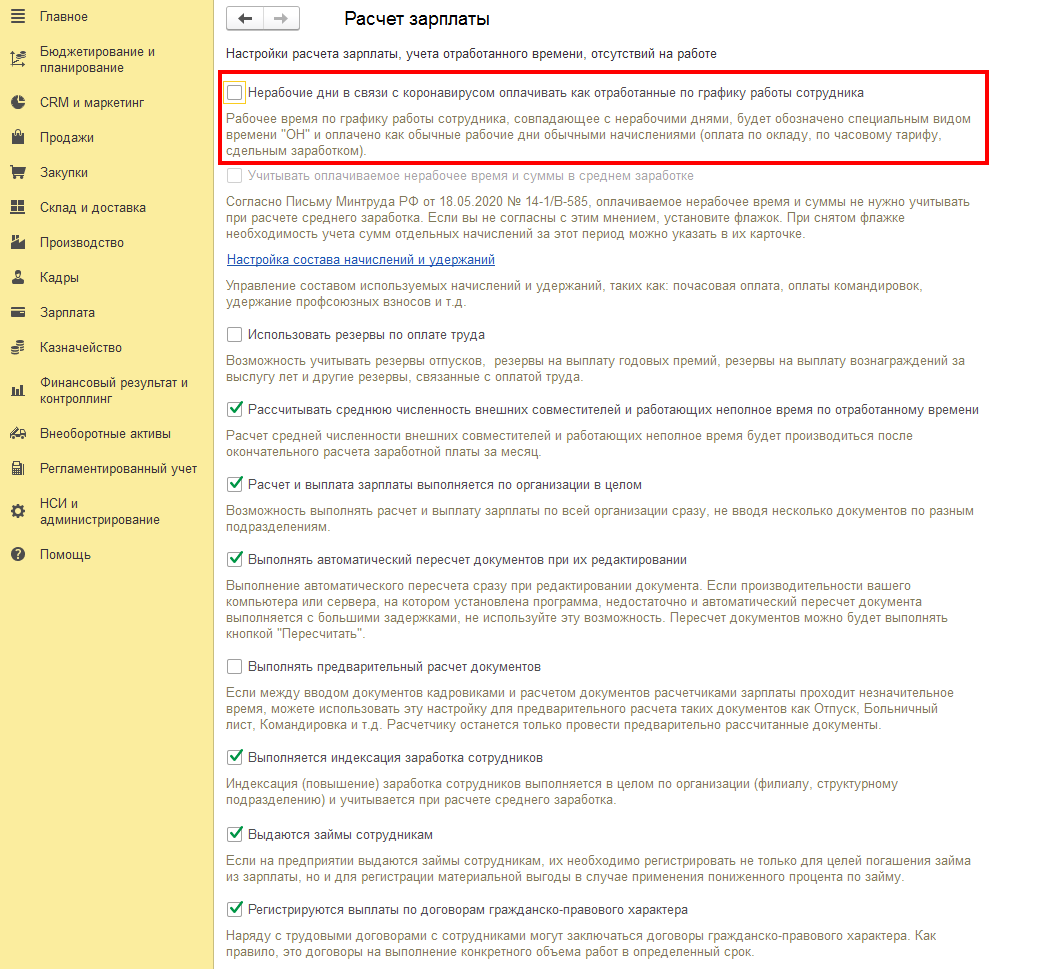Uncheck Выдаются займы сотрудникам

point(235,835)
